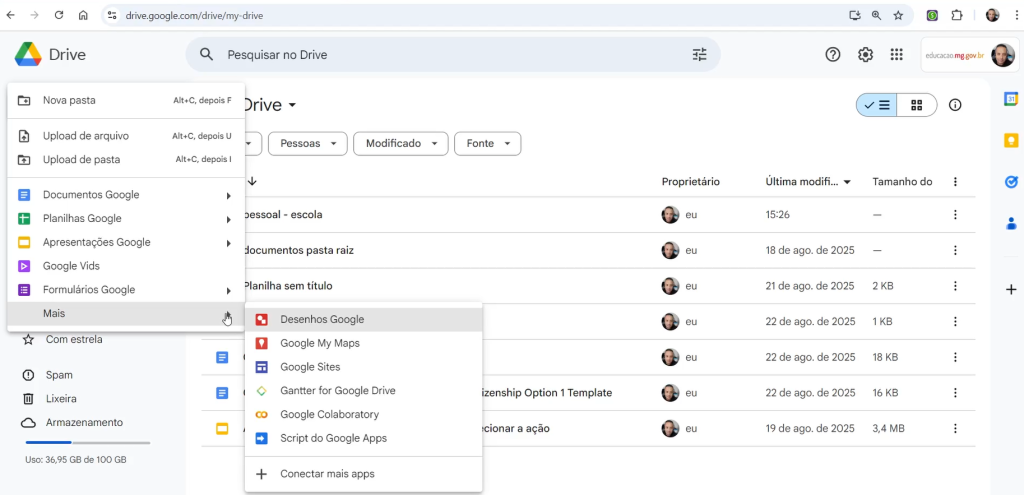Screen dimensions: 1024x495
Task: Open Google Contacts side panel icon
Action: (1011, 223)
